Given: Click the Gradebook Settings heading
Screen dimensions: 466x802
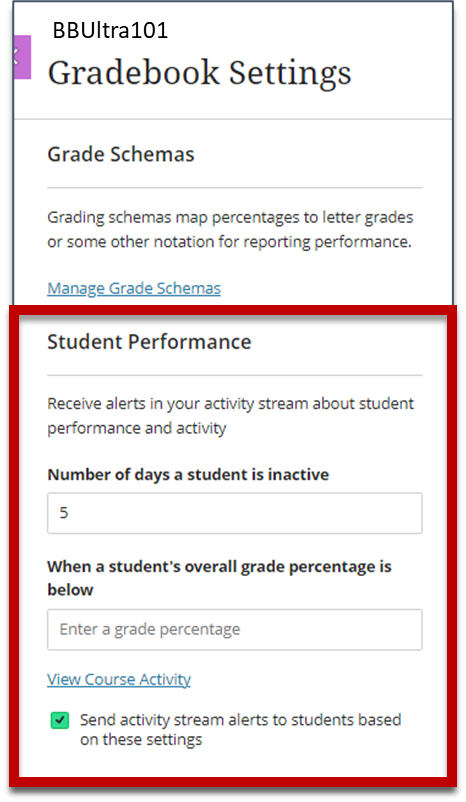Looking at the screenshot, I should [199, 73].
